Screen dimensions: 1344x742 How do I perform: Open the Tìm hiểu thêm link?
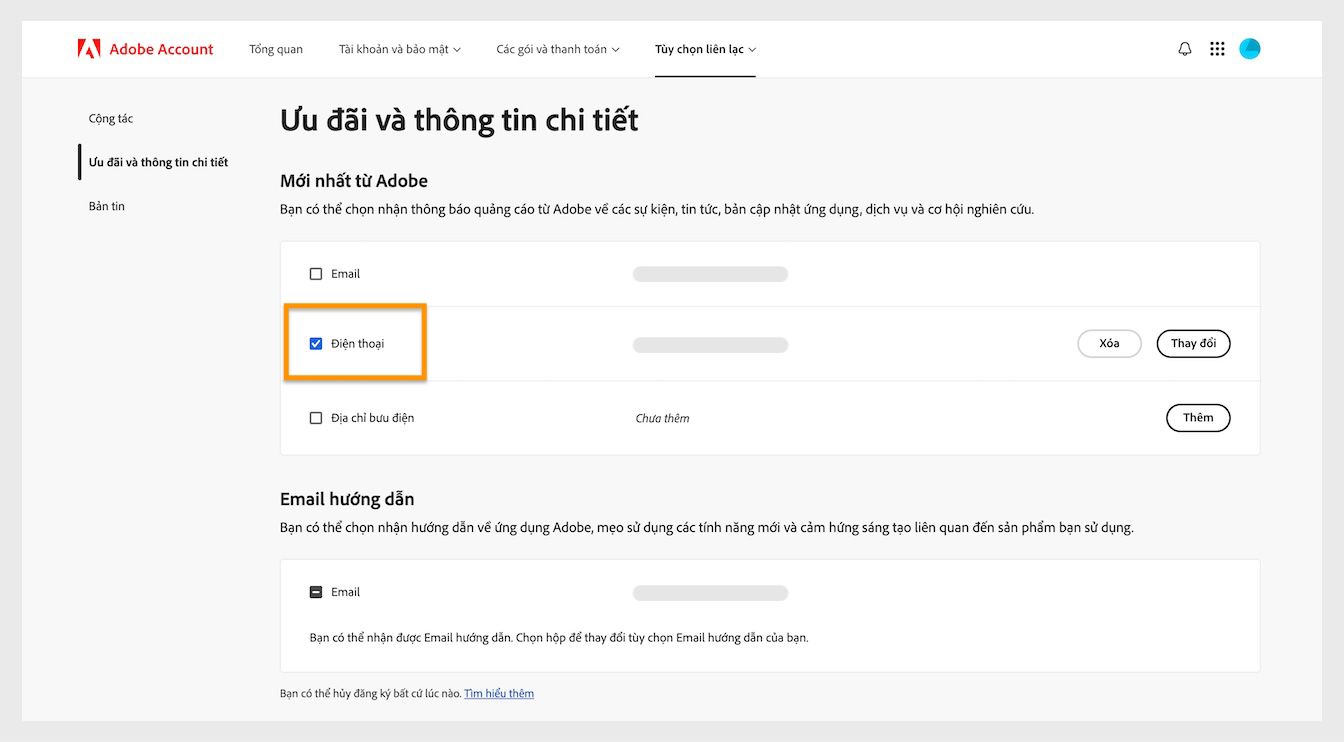499,693
